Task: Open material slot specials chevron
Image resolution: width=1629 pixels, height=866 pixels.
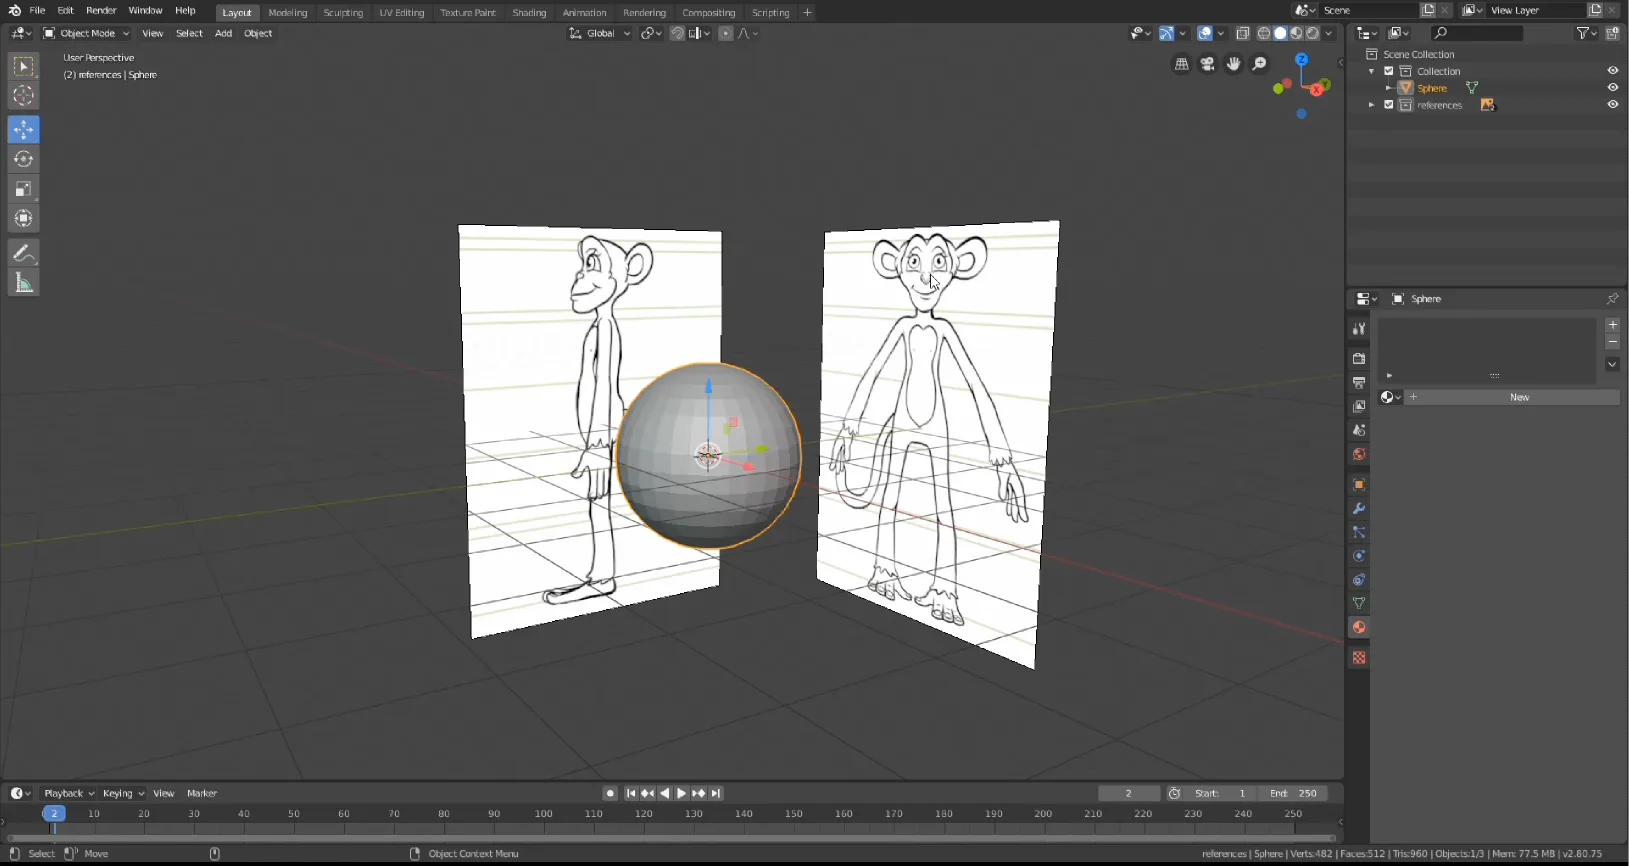Action: [1612, 365]
